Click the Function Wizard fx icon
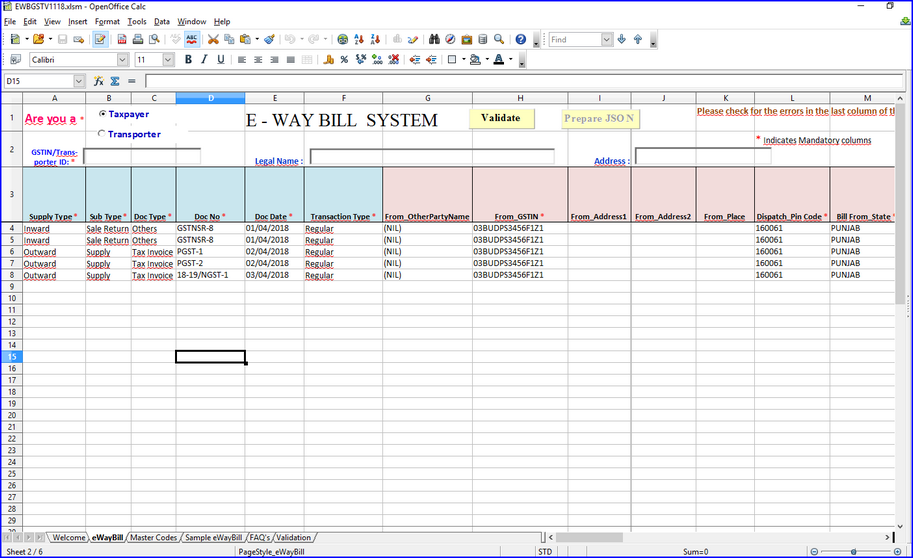 99,81
